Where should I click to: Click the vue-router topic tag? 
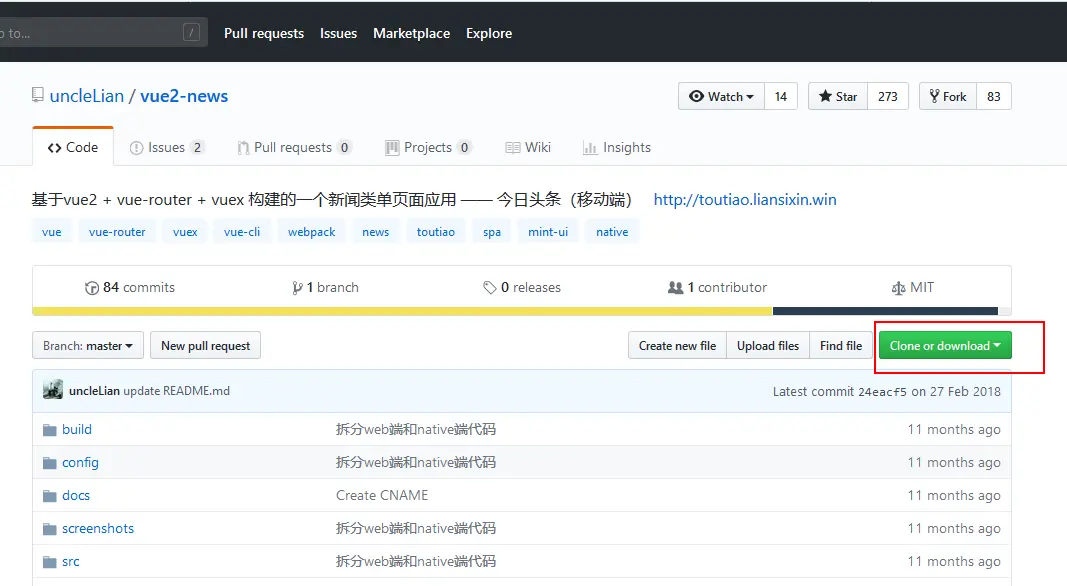[117, 231]
